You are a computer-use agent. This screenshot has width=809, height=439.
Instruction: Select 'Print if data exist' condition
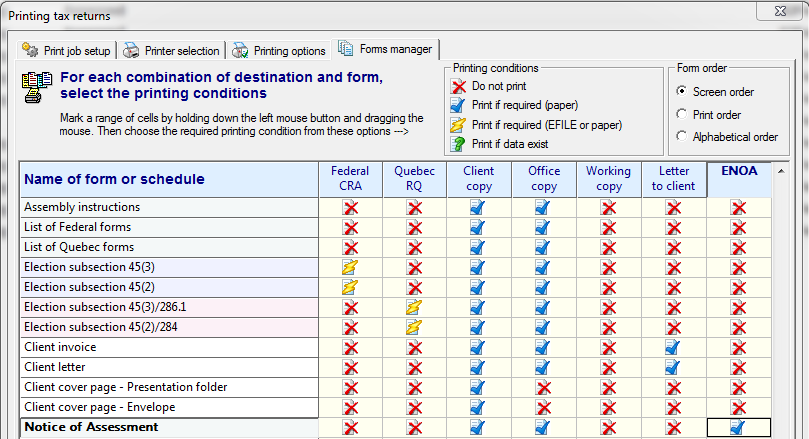(459, 144)
